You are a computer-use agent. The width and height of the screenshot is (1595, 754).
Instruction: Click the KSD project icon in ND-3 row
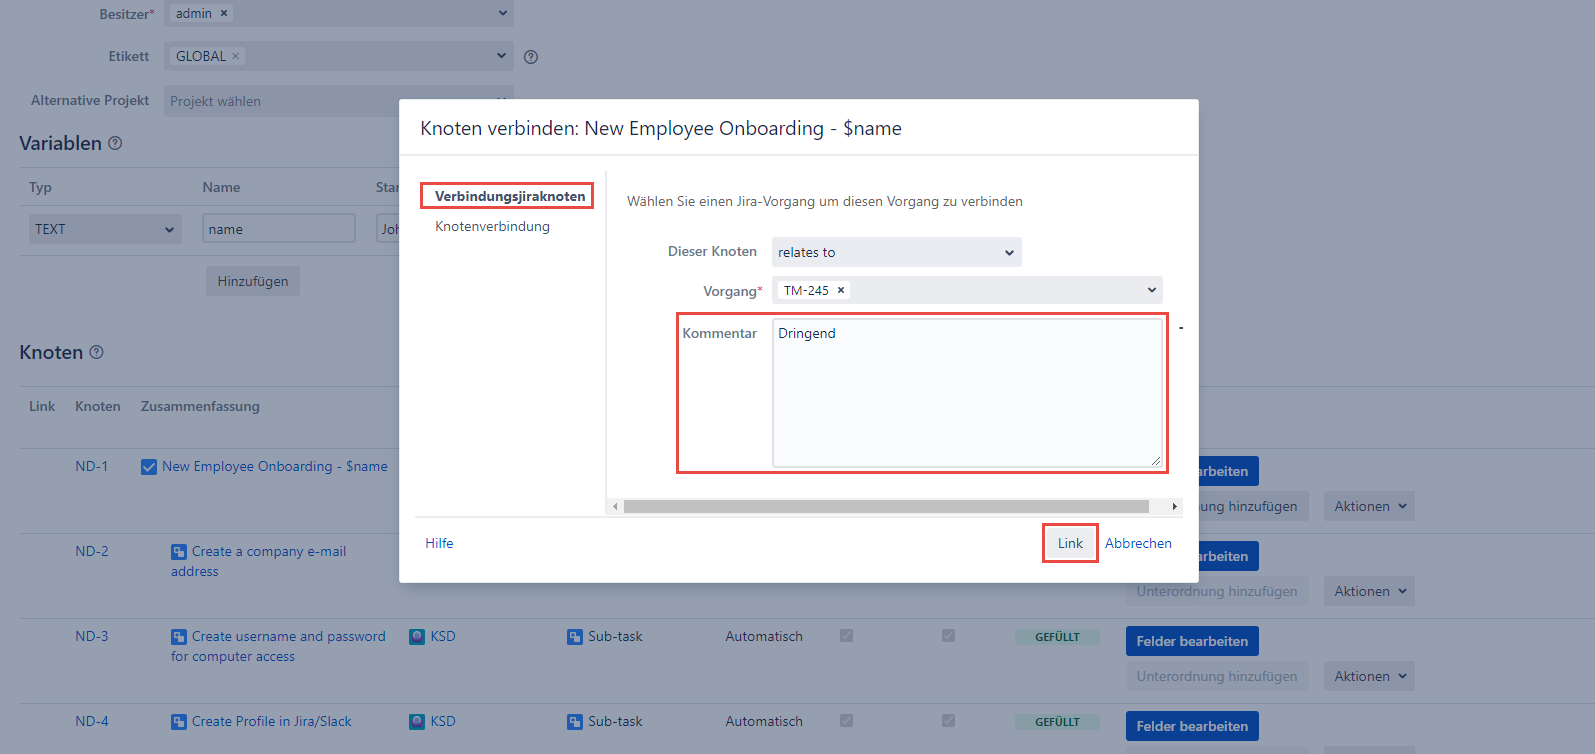click(417, 636)
